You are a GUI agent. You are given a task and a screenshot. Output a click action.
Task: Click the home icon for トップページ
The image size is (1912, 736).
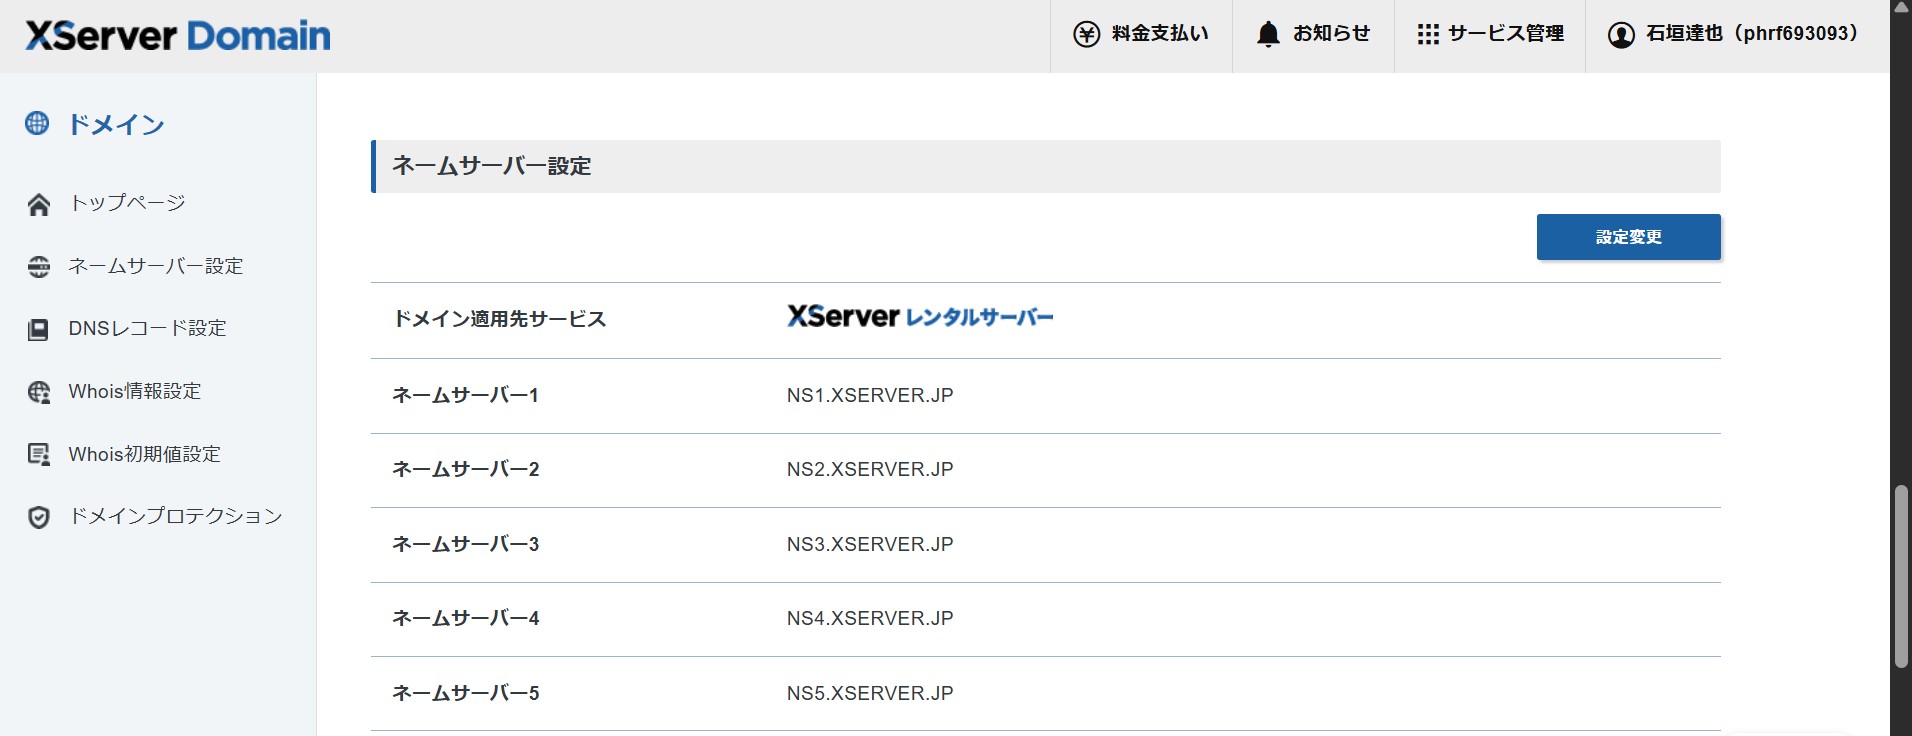click(x=39, y=204)
